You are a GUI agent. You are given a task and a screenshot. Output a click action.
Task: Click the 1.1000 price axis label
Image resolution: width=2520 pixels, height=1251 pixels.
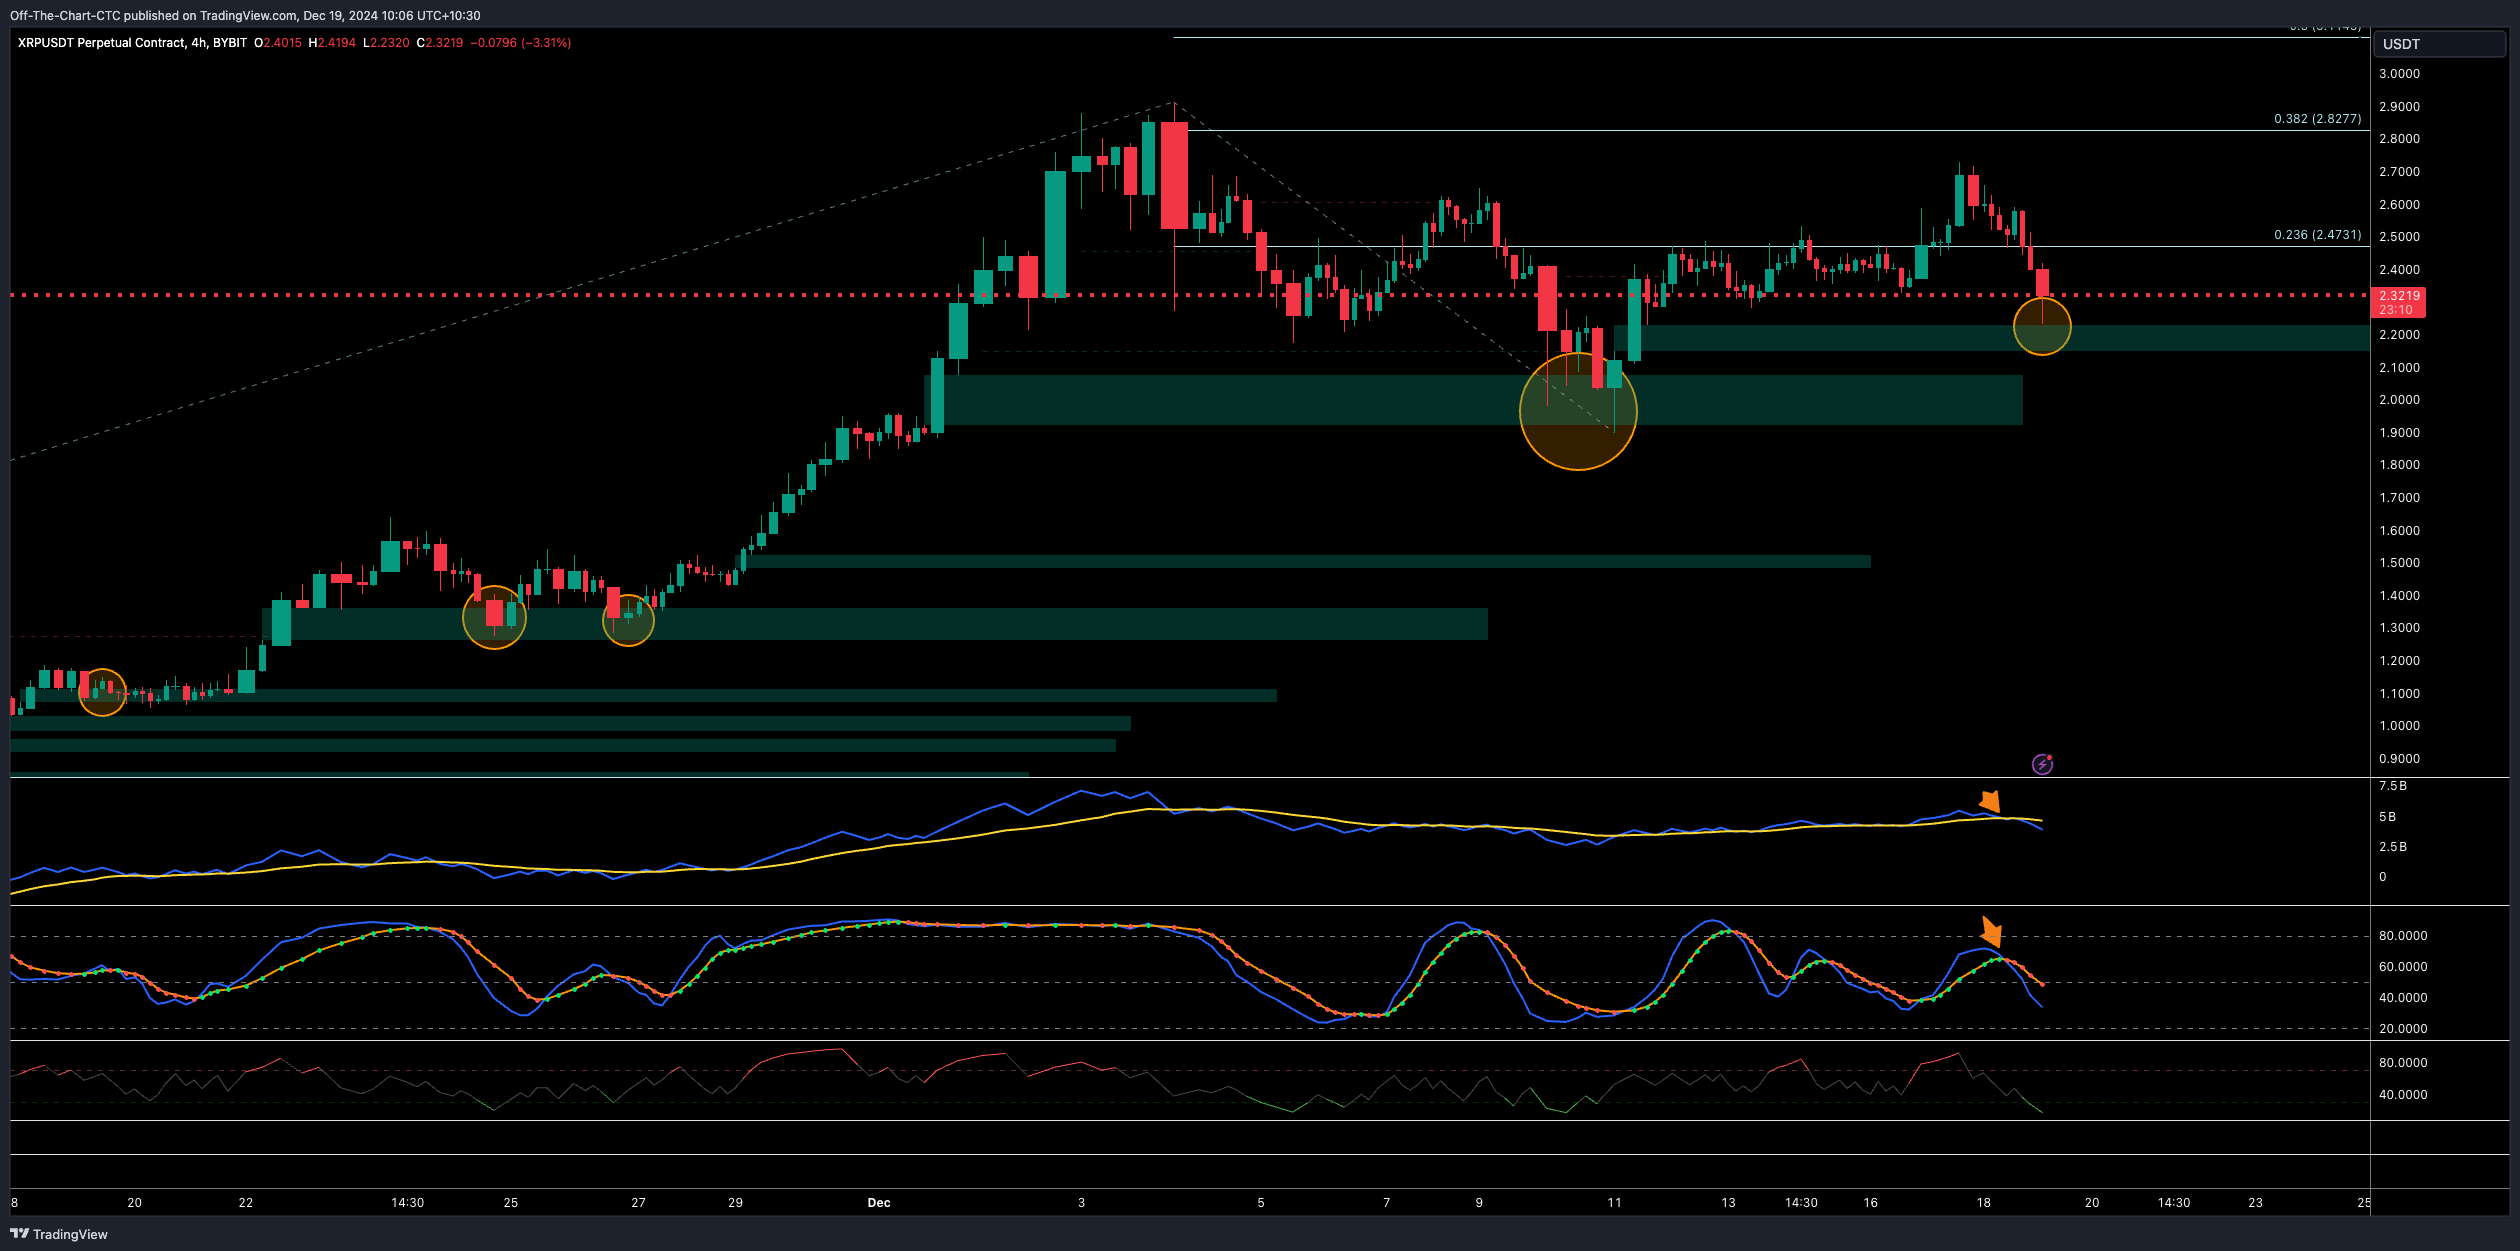[x=2399, y=694]
